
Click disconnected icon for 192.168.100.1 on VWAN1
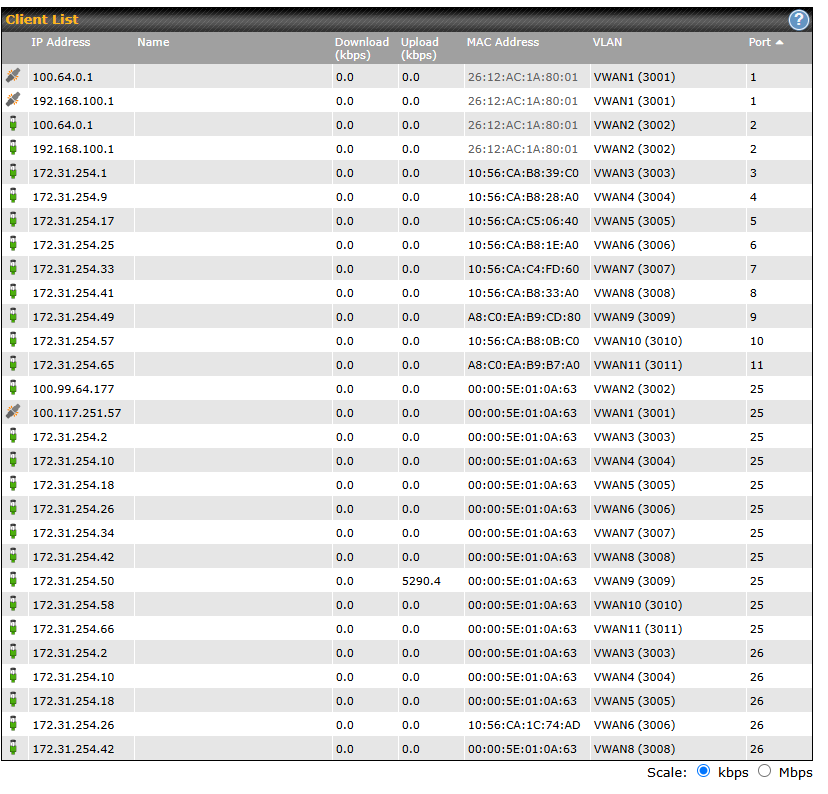pos(14,99)
